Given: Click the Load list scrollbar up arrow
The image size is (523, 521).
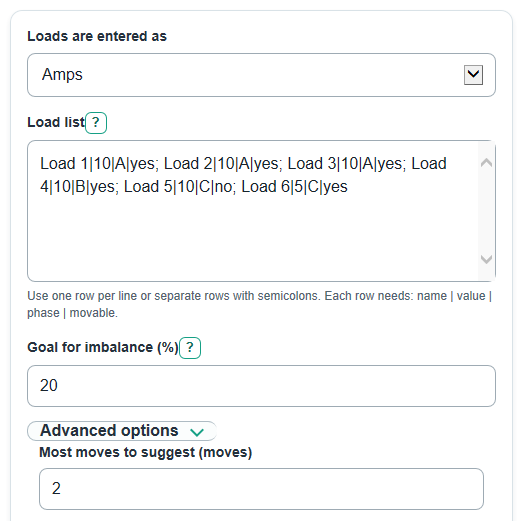Looking at the screenshot, I should coord(486,163).
